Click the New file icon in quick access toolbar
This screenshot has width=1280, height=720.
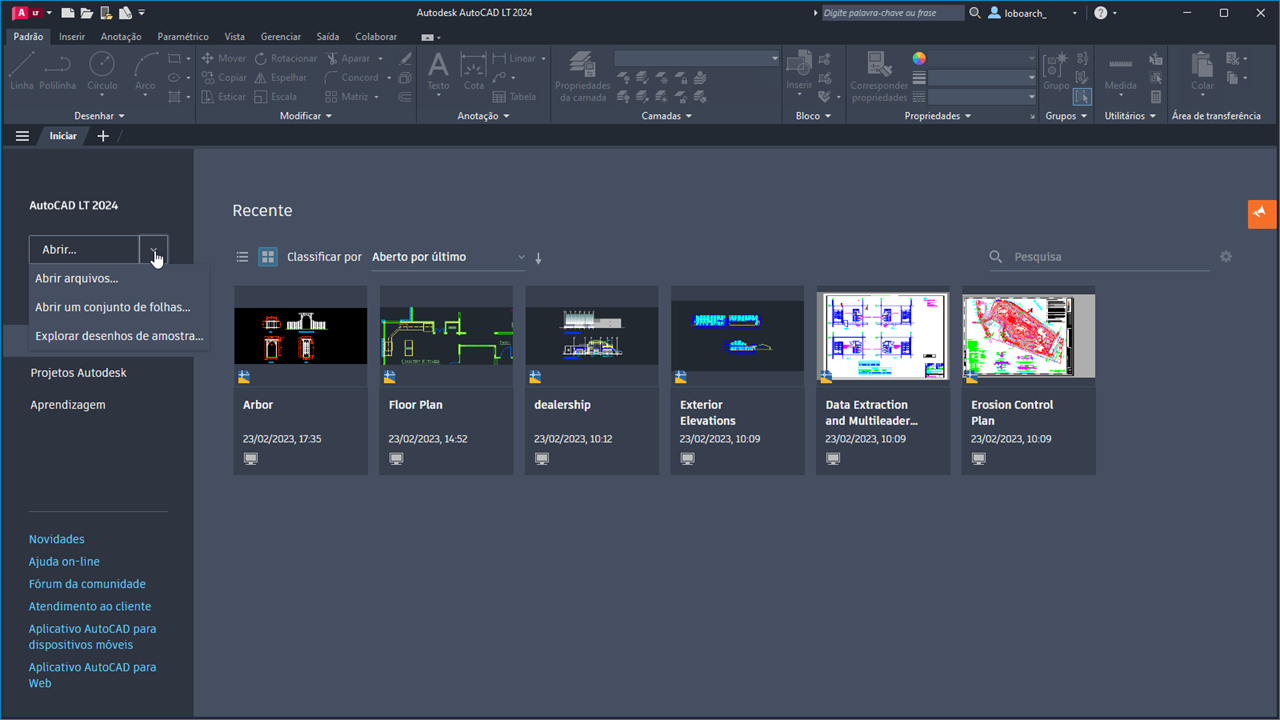coord(67,13)
